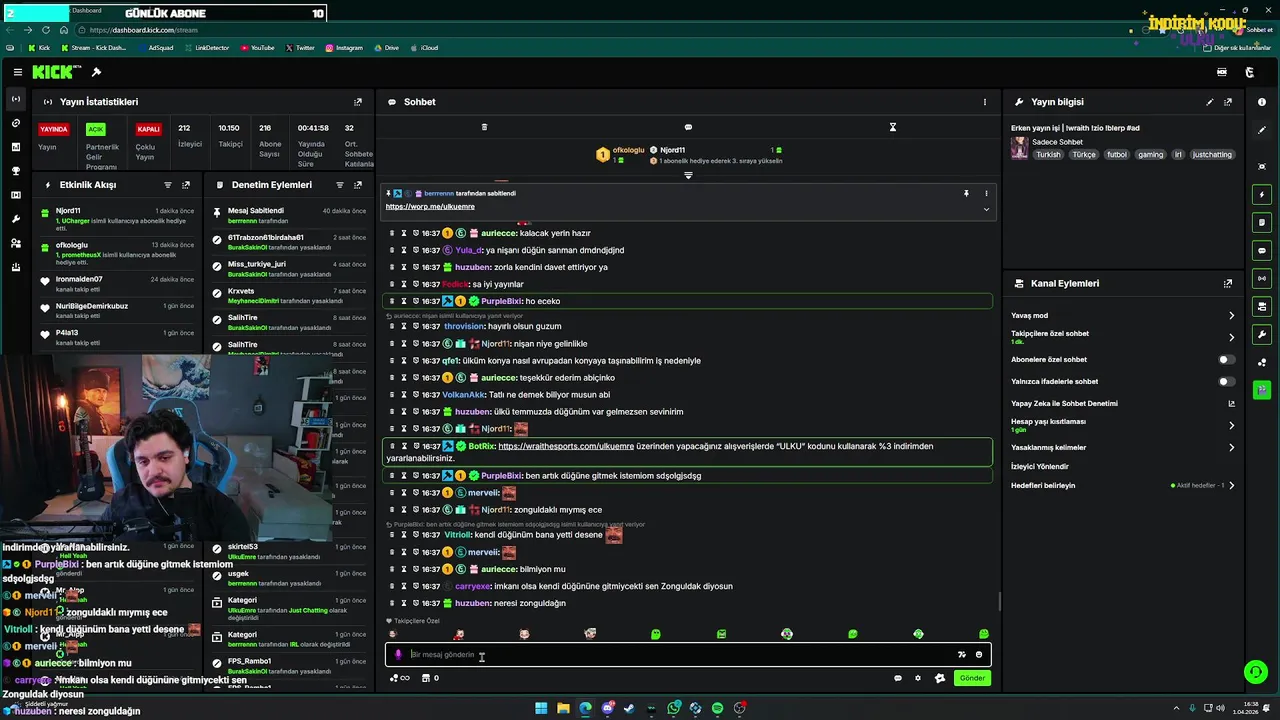Open the hamburger menu beside the Kick logo

pyautogui.click(x=18, y=72)
